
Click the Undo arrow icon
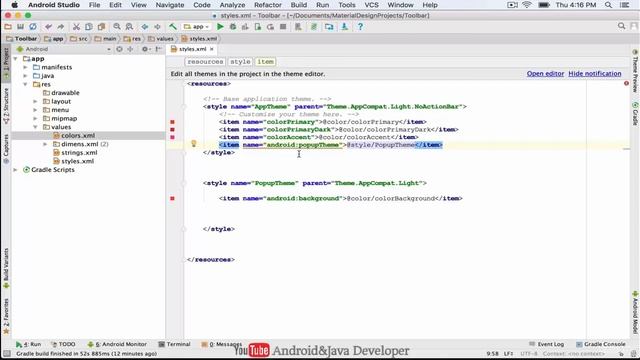pyautogui.click(x=48, y=27)
